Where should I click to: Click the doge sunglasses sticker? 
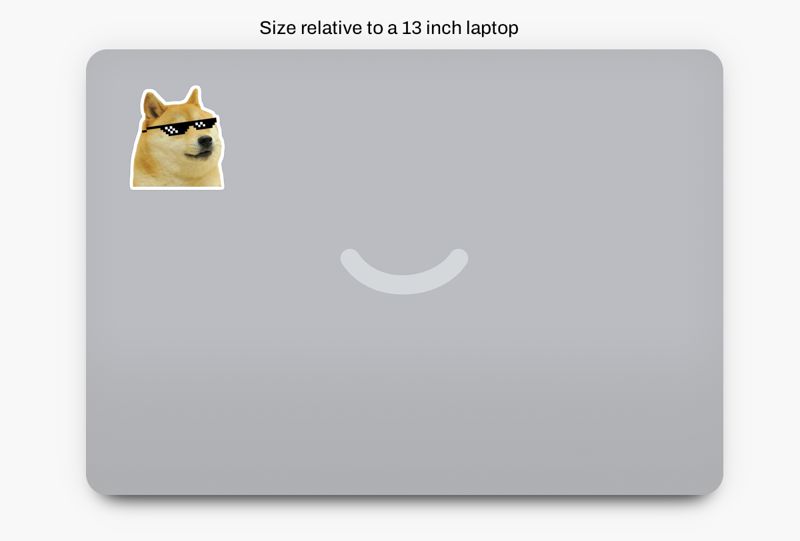point(177,138)
